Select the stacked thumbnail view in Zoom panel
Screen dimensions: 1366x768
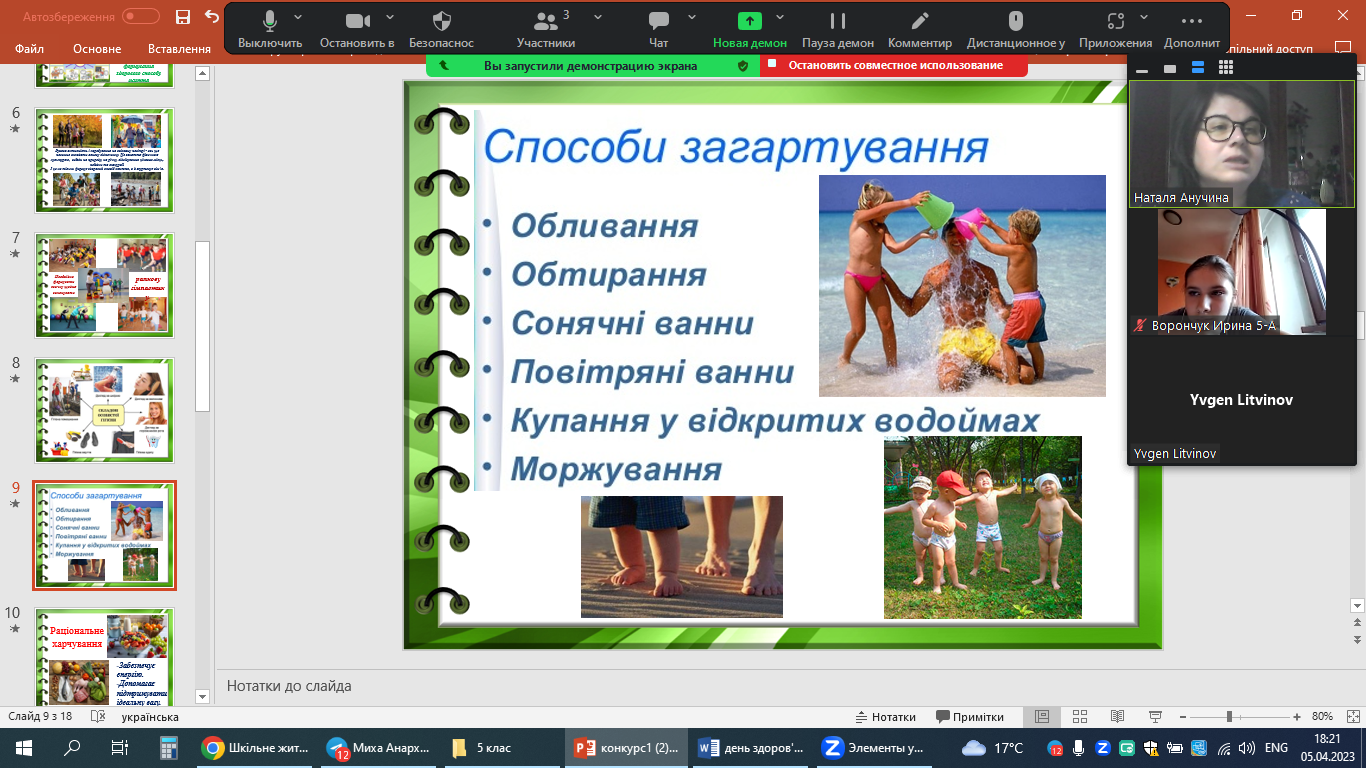point(1198,68)
